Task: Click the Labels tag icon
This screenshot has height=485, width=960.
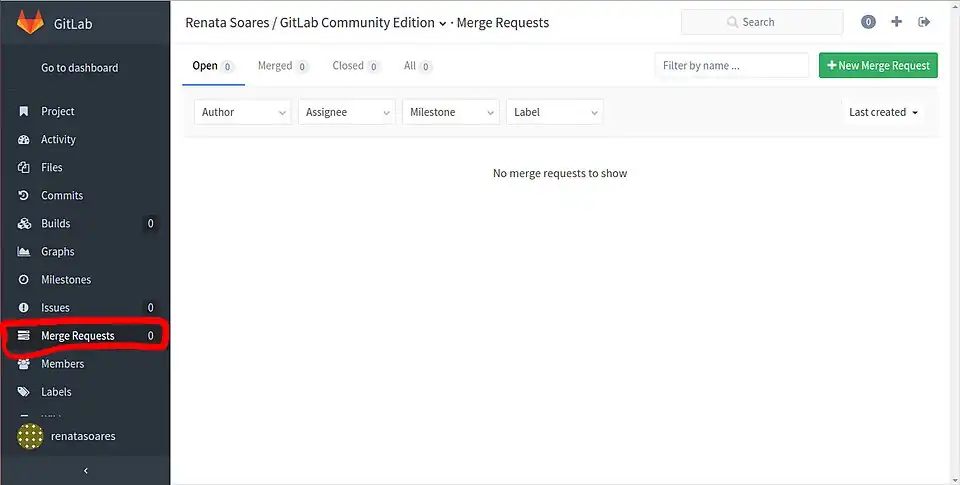Action: coord(24,392)
